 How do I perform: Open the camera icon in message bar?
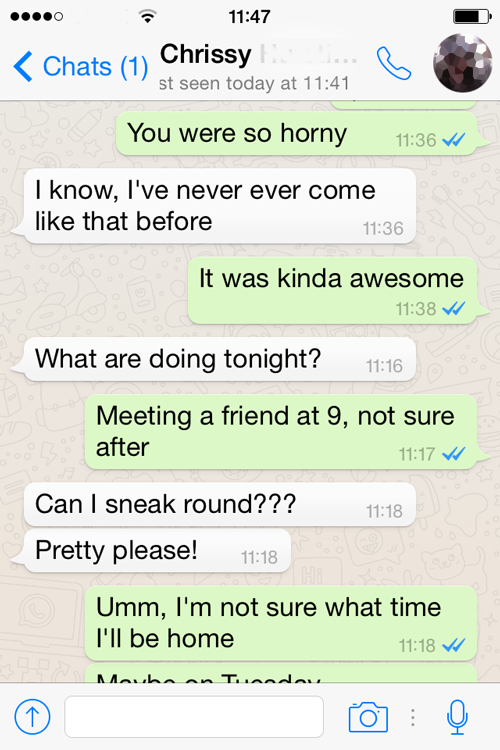click(368, 717)
